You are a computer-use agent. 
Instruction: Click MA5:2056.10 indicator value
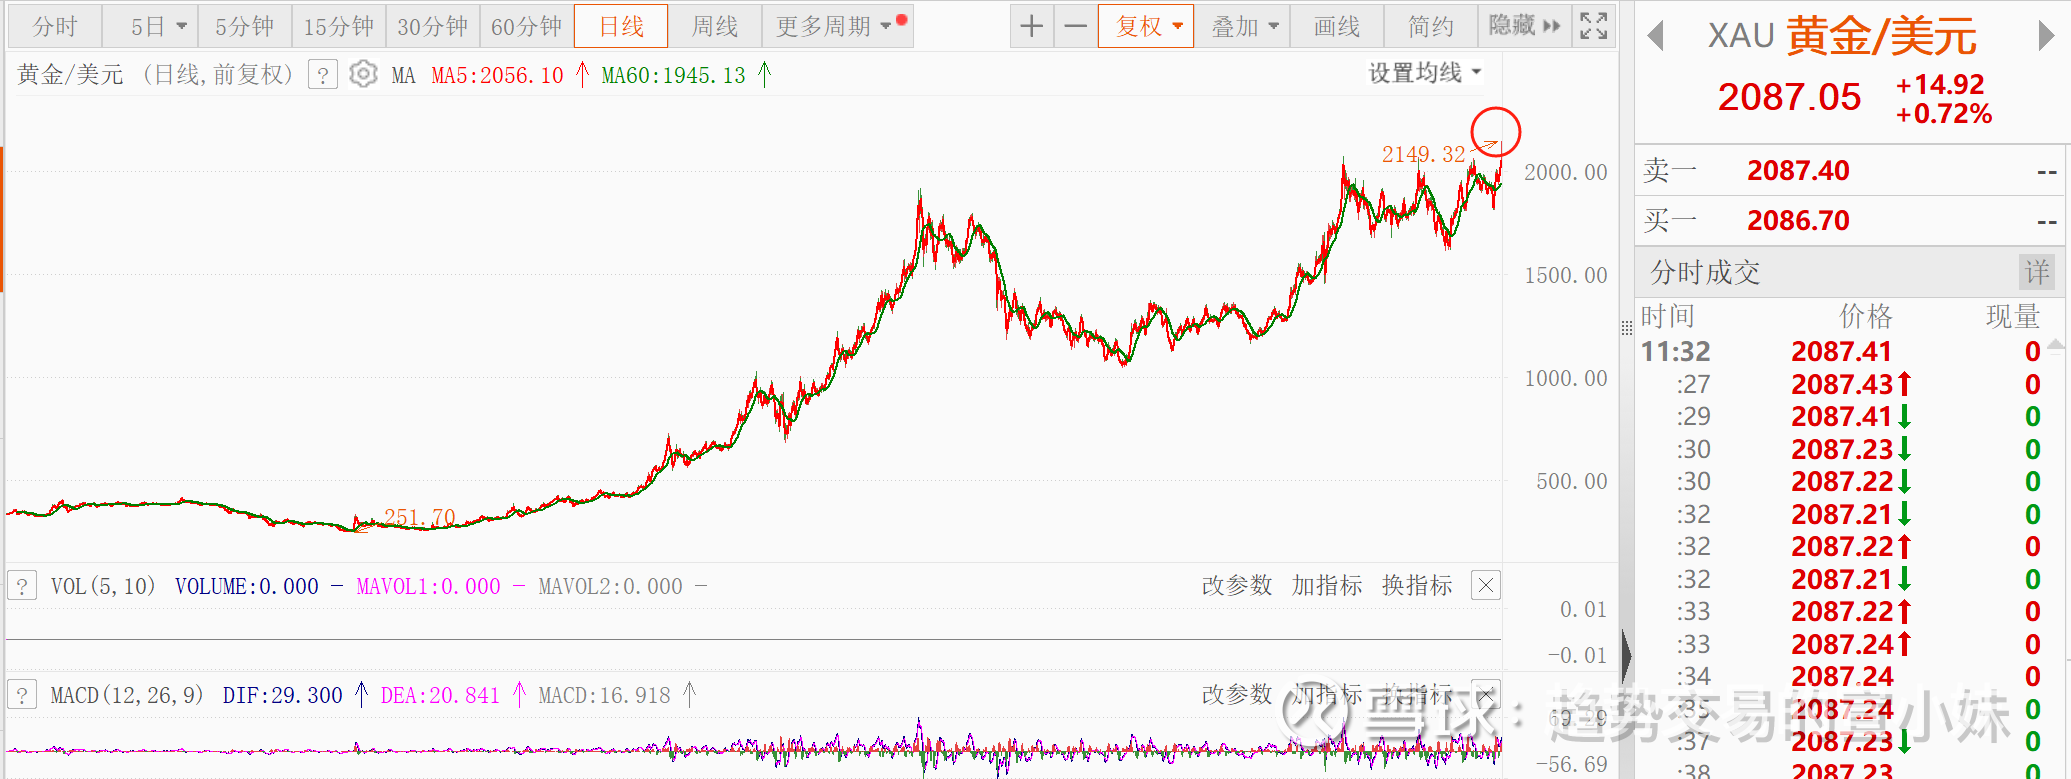click(x=498, y=75)
